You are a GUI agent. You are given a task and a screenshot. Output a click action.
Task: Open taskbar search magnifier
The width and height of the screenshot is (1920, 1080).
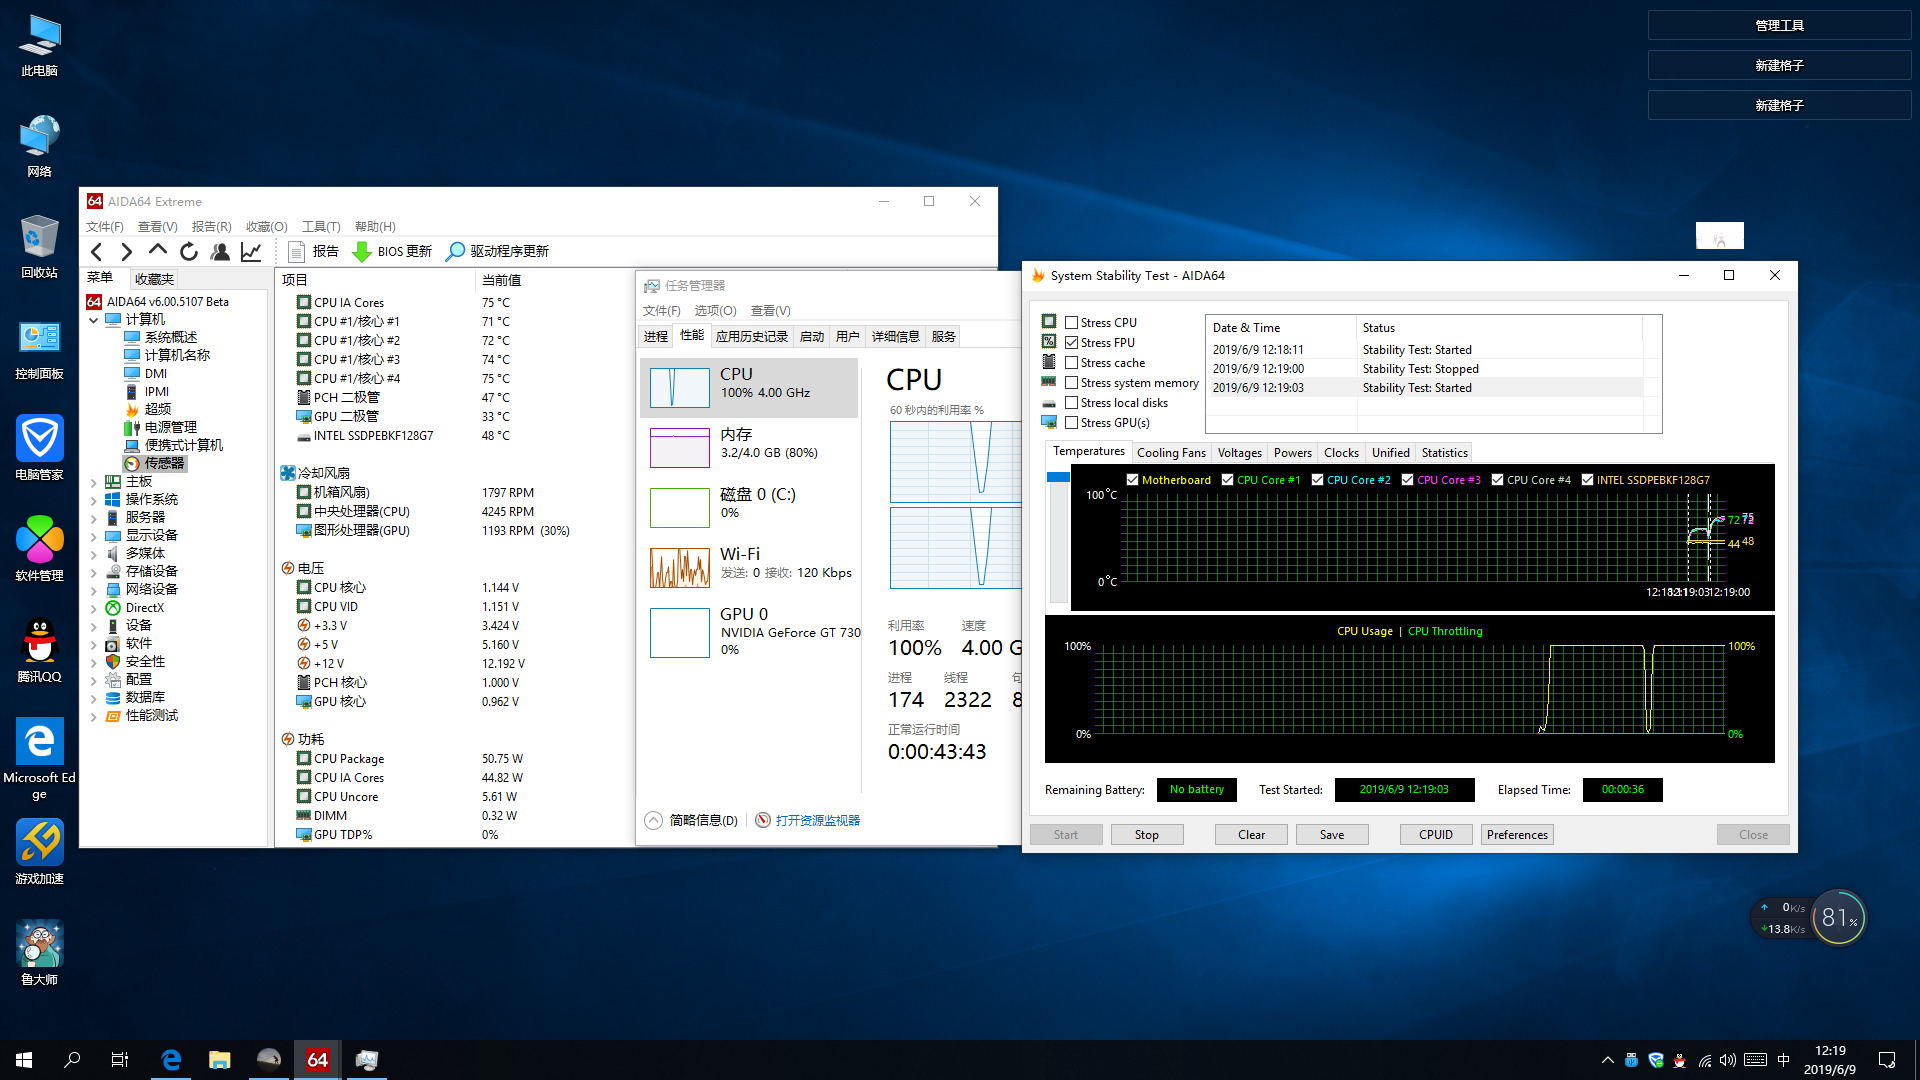click(72, 1060)
